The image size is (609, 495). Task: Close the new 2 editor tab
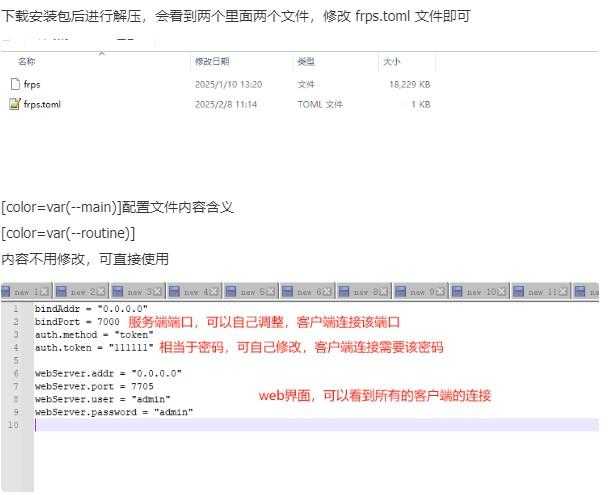(100, 291)
